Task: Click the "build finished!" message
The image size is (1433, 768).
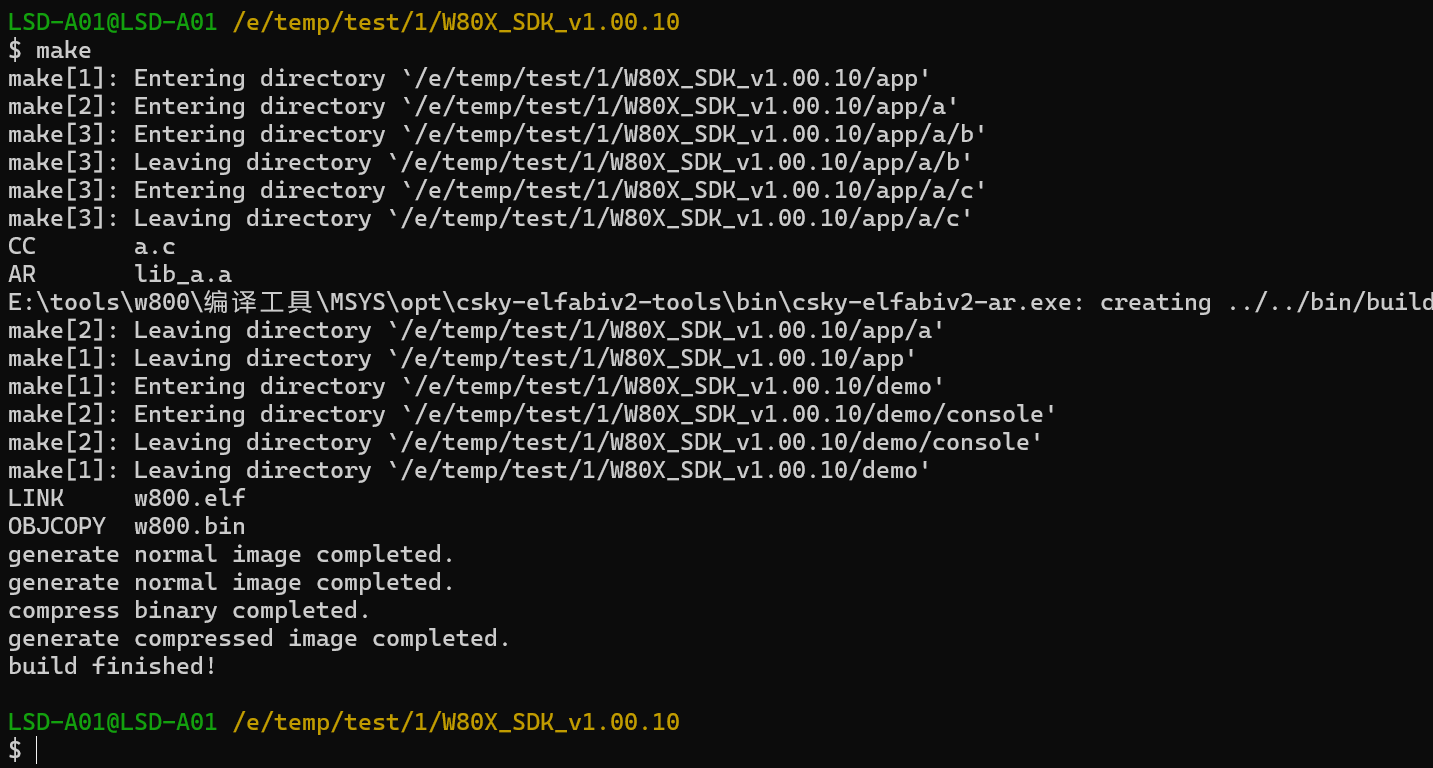Action: pyautogui.click(x=112, y=666)
